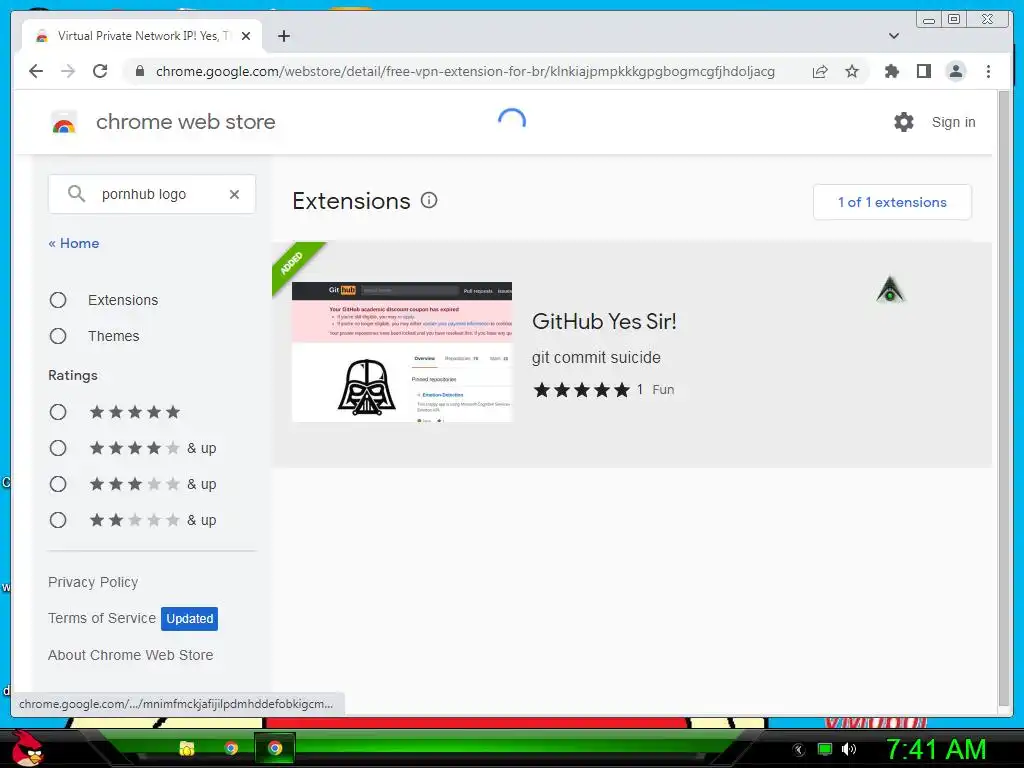Screen dimensions: 1024x768
Task: Open Web Store settings gear
Action: (x=904, y=122)
